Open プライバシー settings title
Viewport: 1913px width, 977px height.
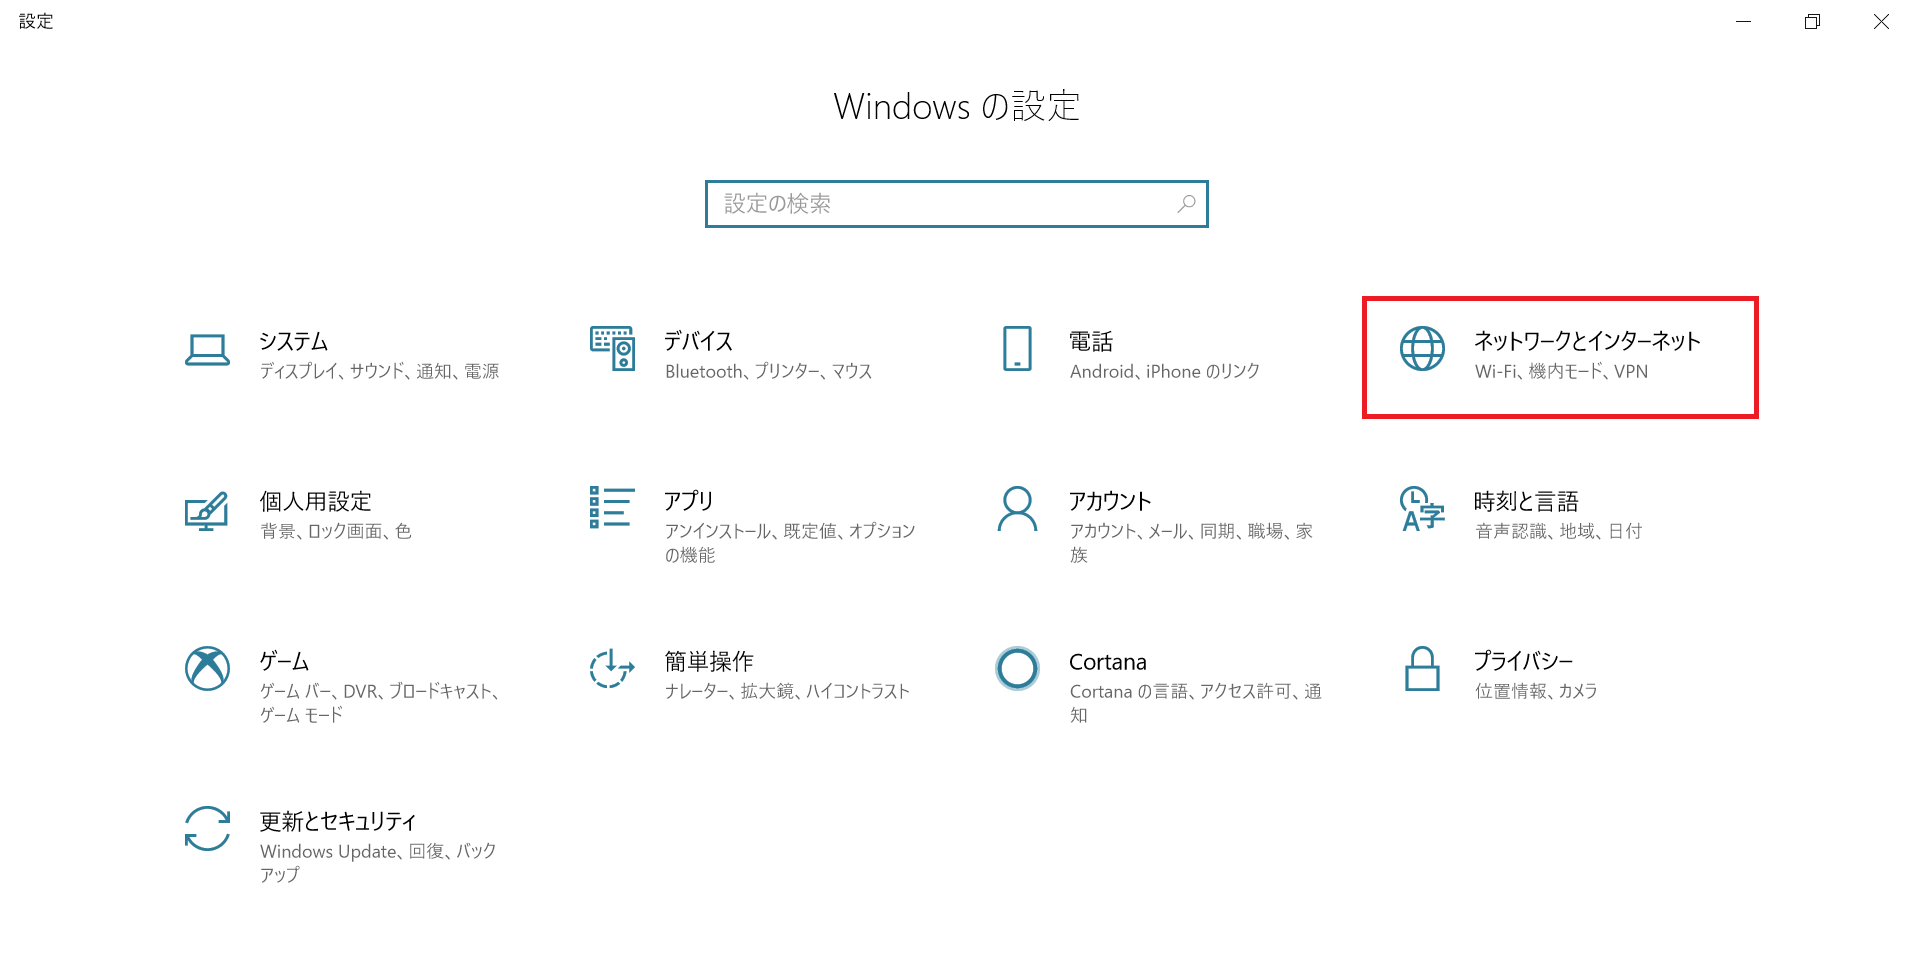[1524, 661]
